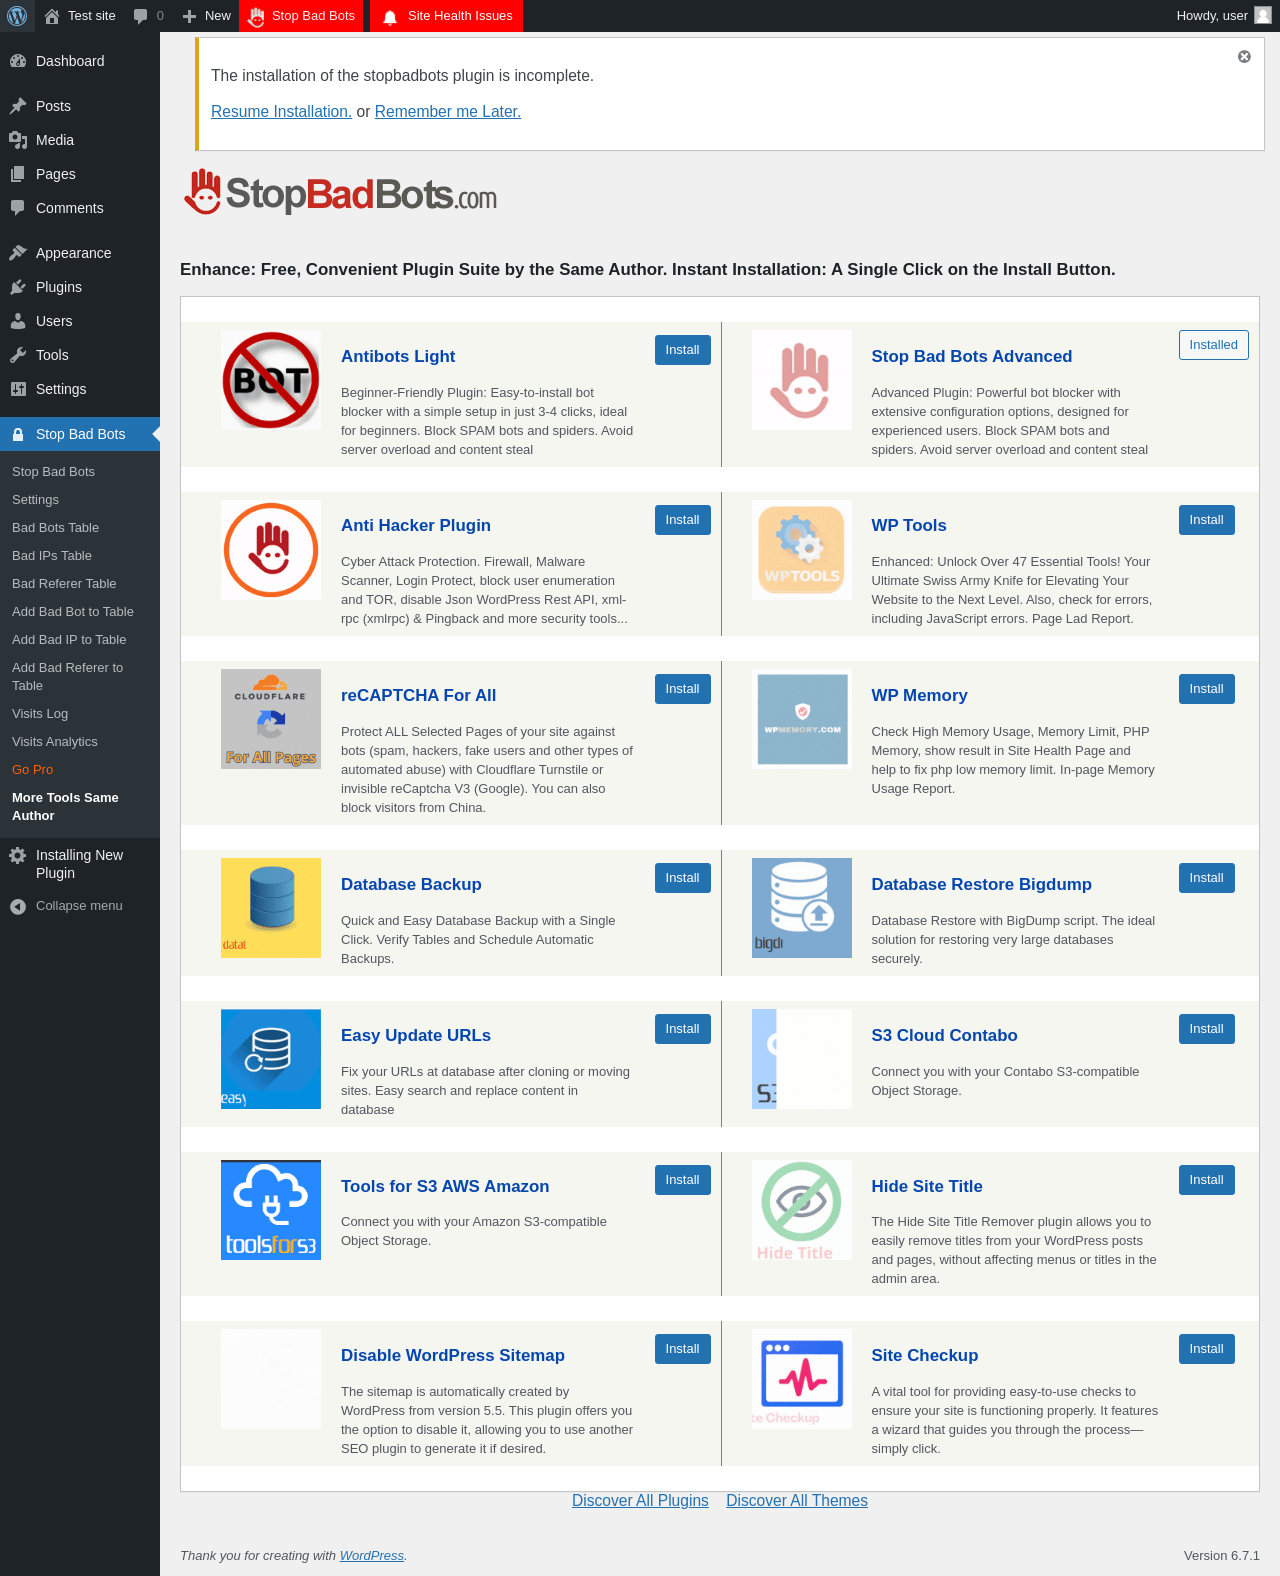Open Appearance menu
Viewport: 1280px width, 1576px height.
[80, 253]
